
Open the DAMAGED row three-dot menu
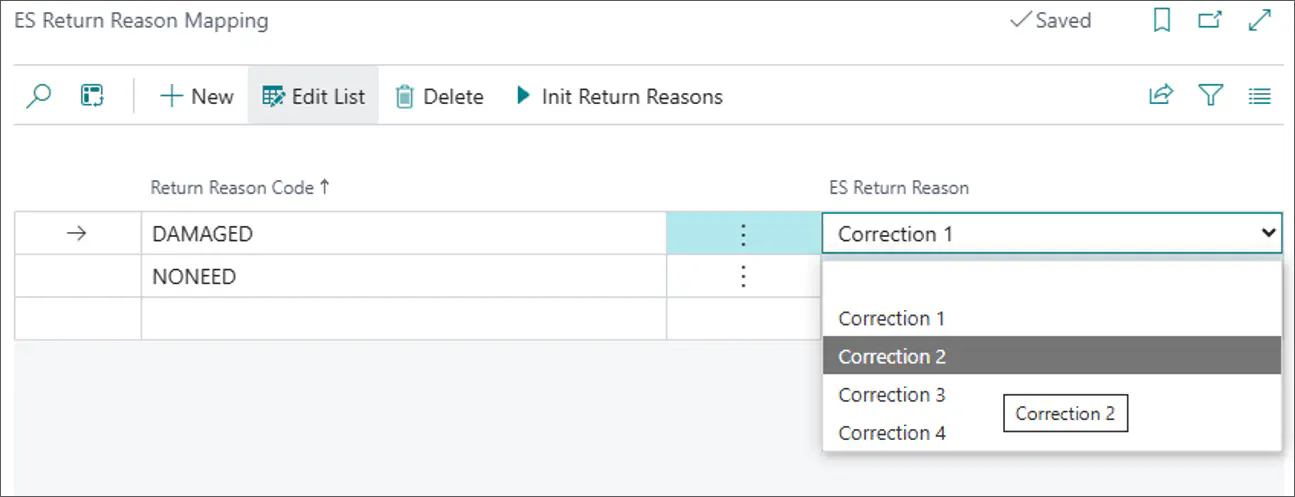(743, 234)
